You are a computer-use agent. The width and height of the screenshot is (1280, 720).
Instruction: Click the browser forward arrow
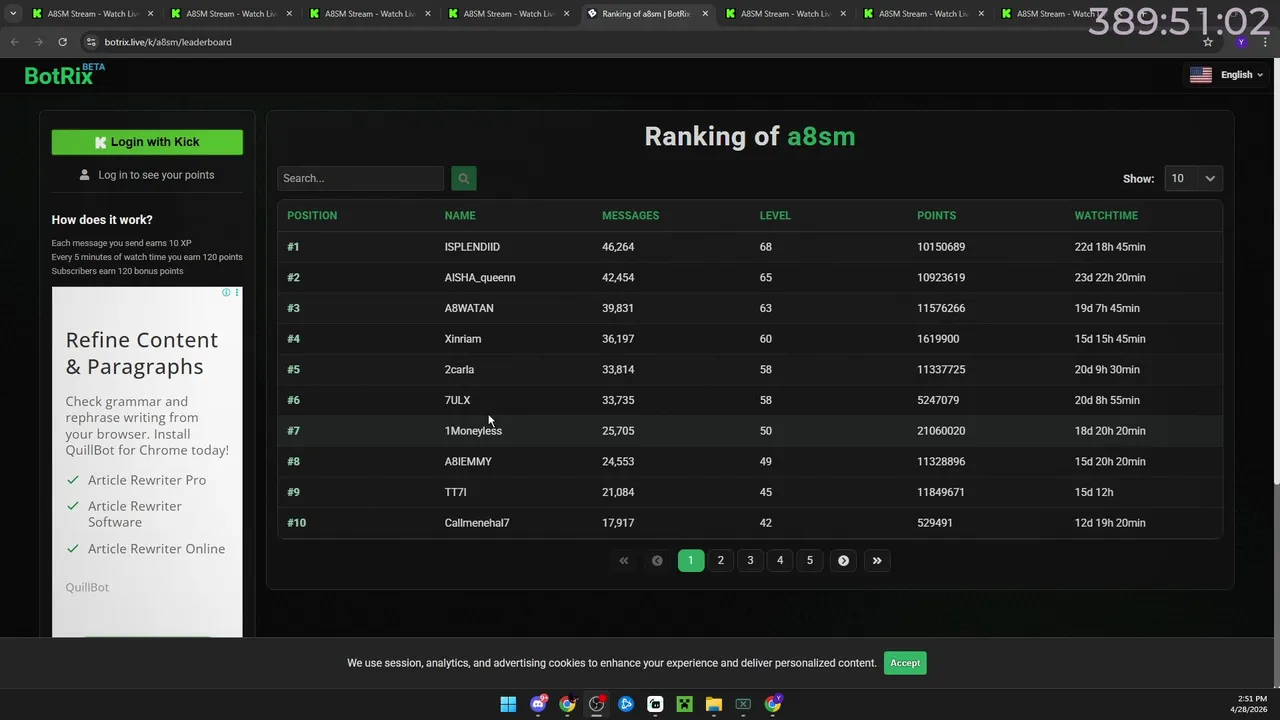[x=38, y=42]
